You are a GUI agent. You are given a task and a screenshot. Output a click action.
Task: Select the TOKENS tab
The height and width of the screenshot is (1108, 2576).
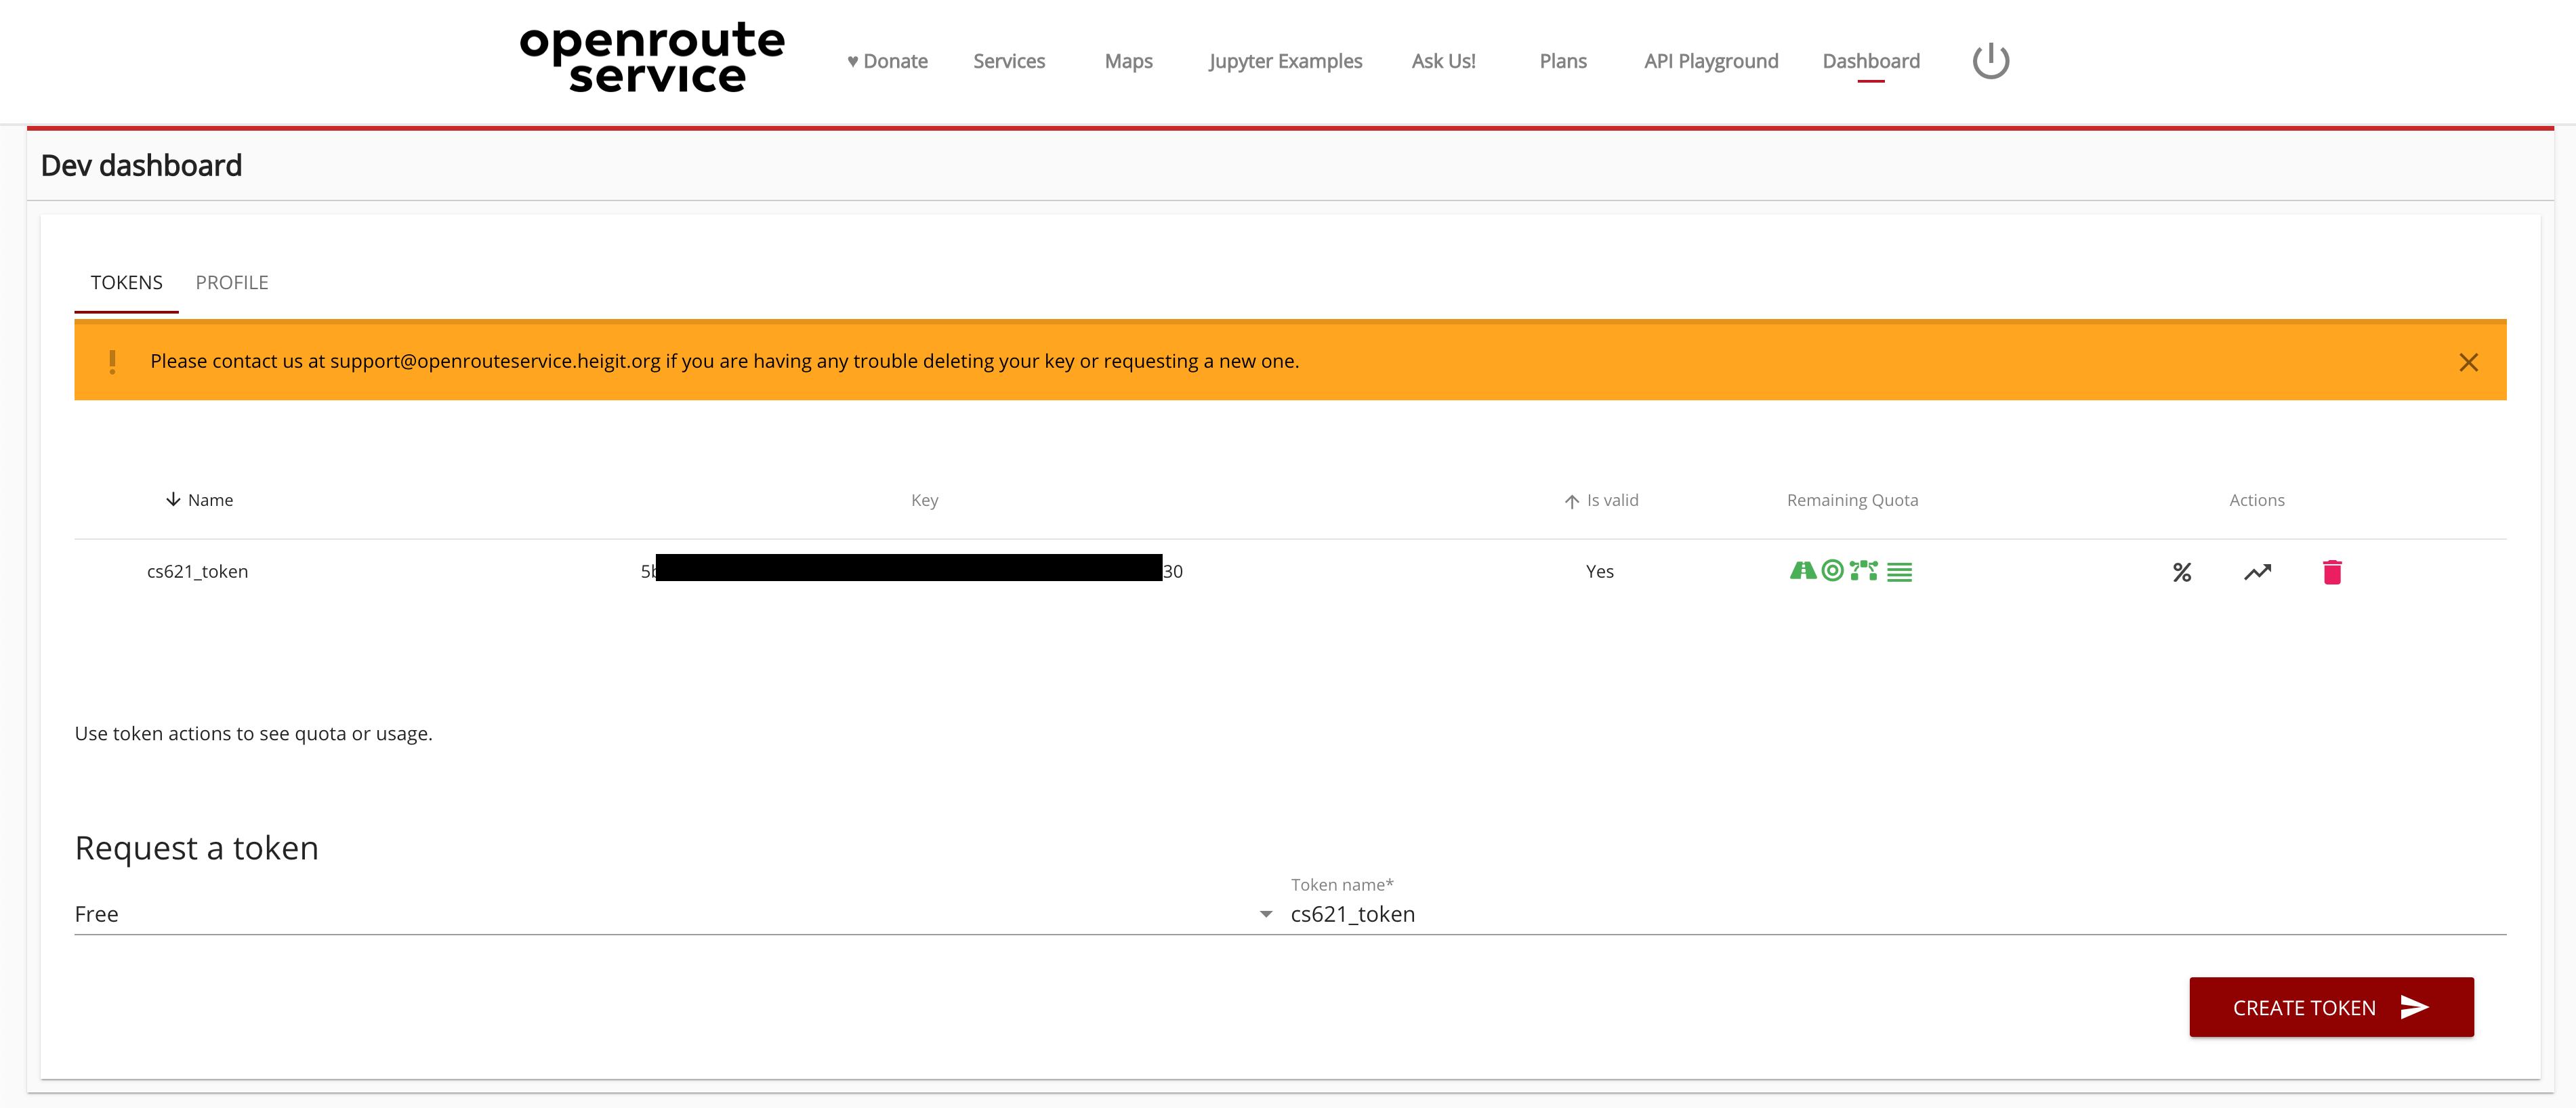(126, 283)
